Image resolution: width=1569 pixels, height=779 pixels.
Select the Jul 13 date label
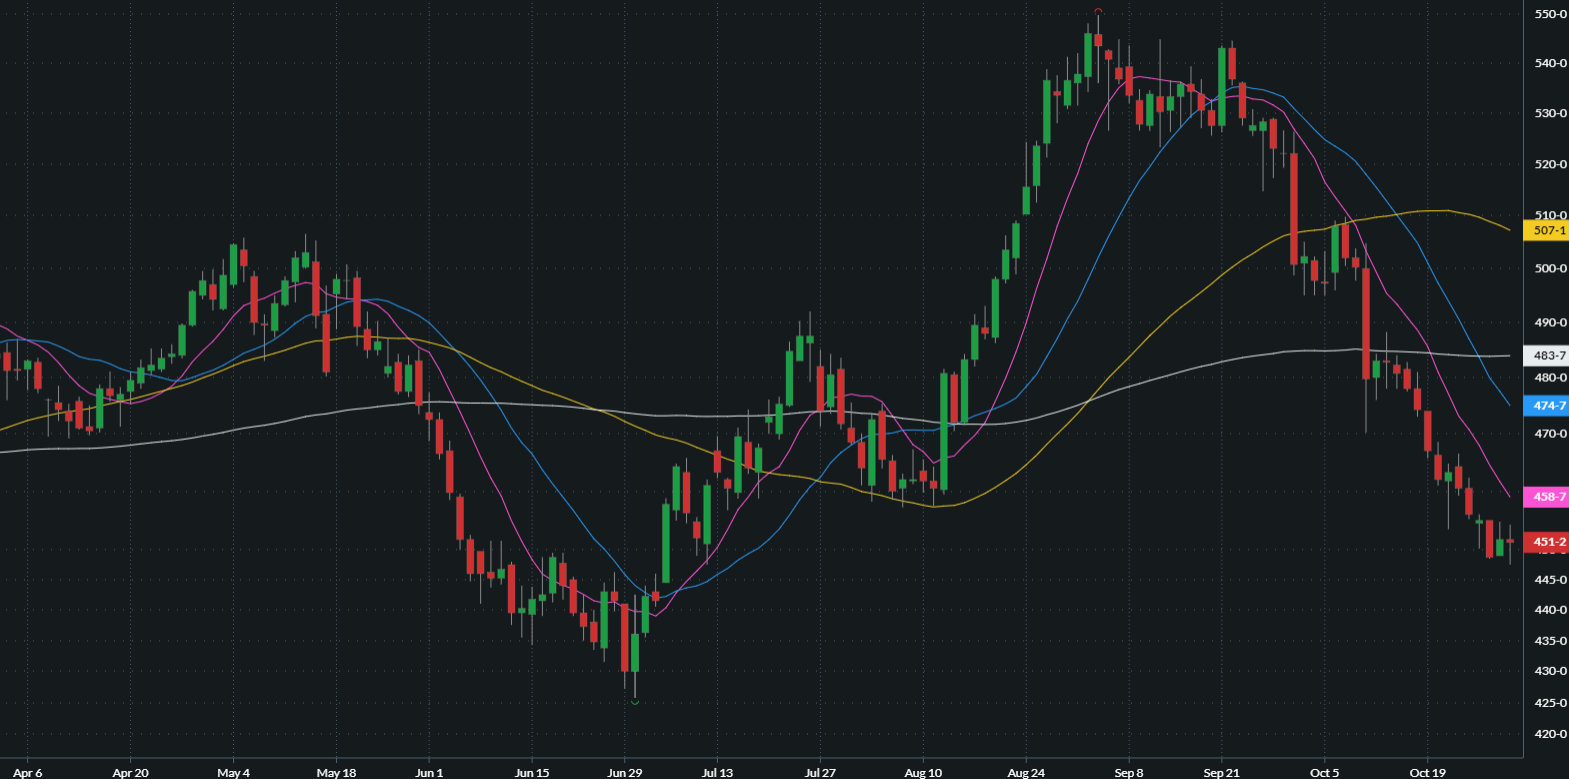tap(717, 772)
